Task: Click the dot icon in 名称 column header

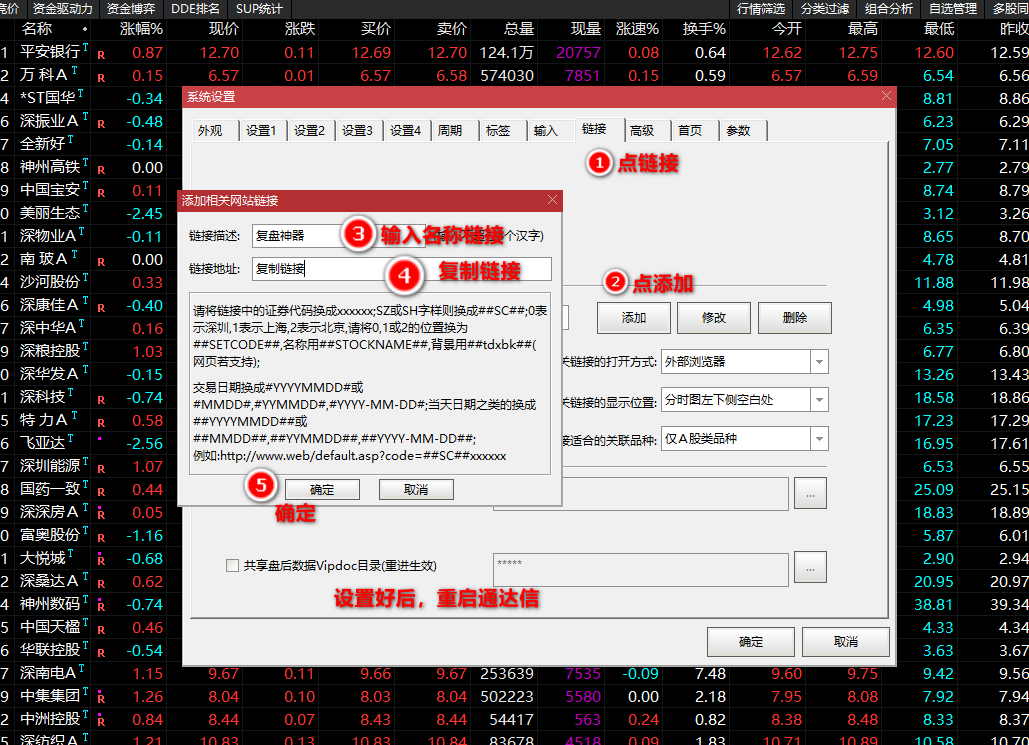Action: [x=84, y=30]
